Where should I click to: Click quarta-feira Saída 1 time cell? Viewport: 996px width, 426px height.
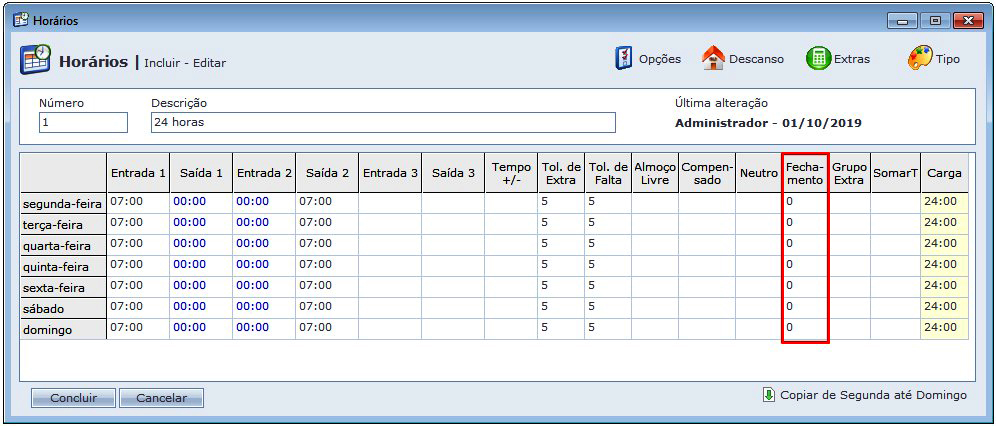(x=201, y=244)
